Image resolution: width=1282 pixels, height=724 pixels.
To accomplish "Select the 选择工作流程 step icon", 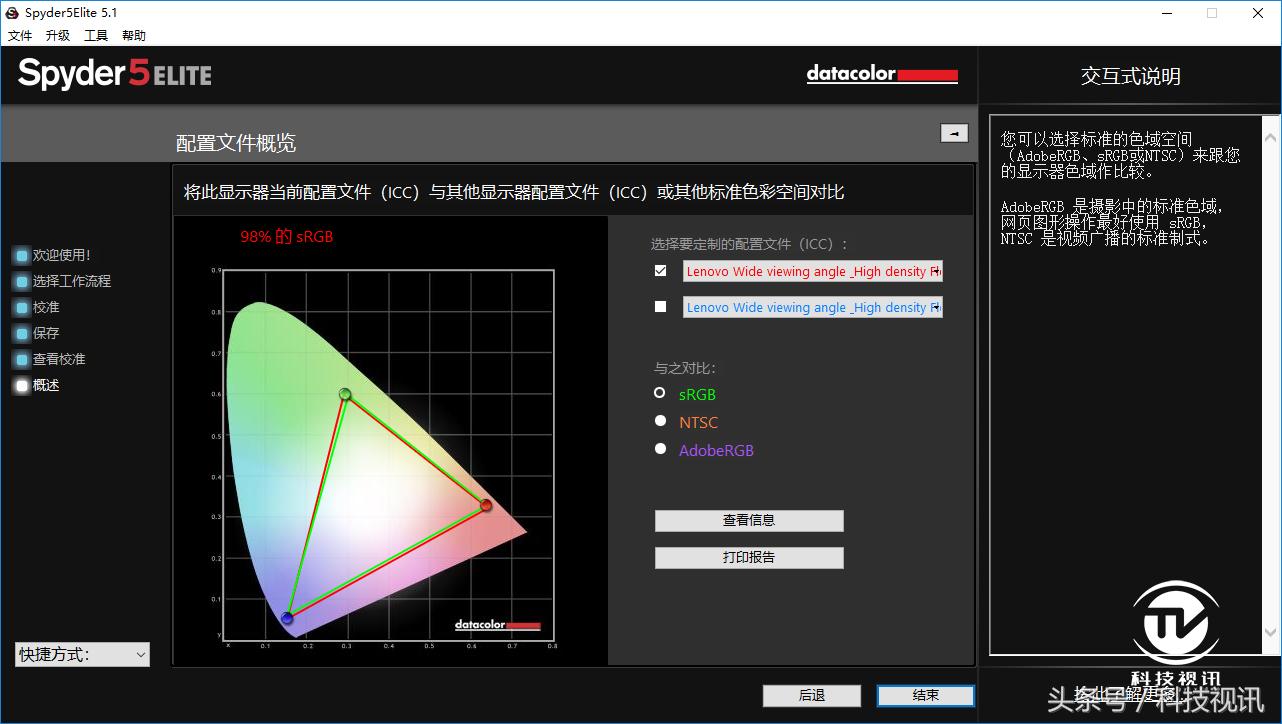I will tap(21, 281).
